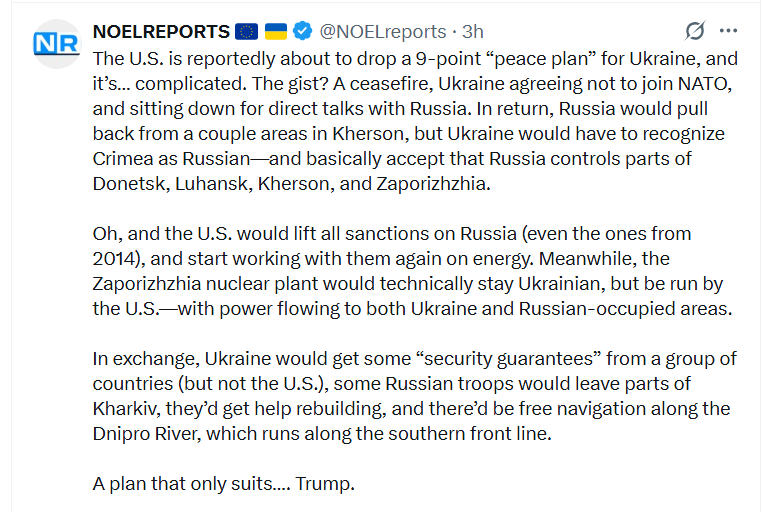Screen dimensions: 762x512
Task: Click the line starting 'The U.S. is reportedly'
Action: click(x=415, y=59)
